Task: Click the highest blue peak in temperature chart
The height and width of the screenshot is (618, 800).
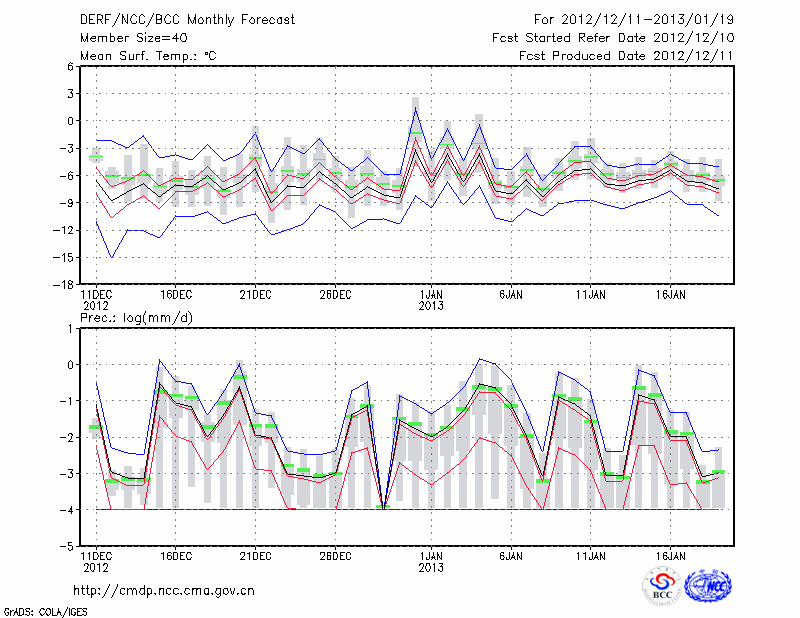Action: click(x=415, y=109)
